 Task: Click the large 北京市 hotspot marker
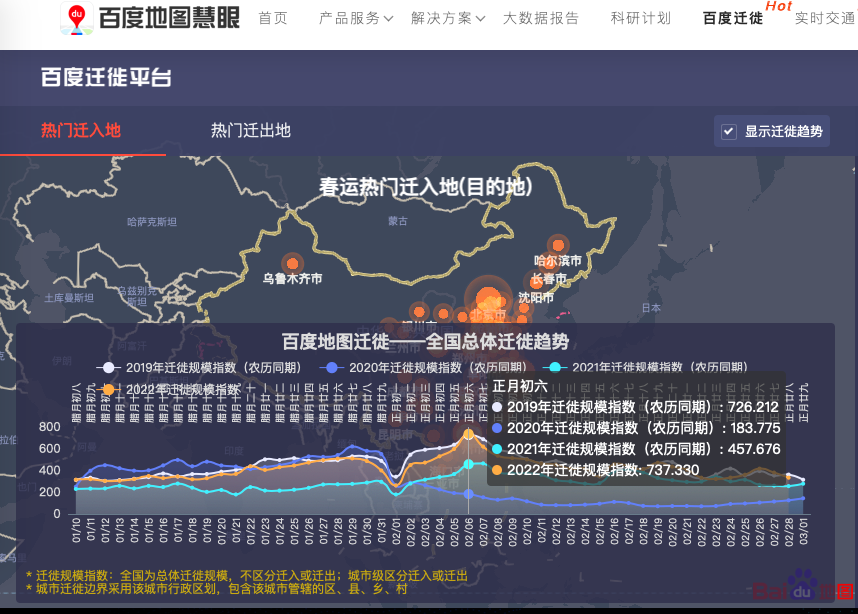point(487,300)
